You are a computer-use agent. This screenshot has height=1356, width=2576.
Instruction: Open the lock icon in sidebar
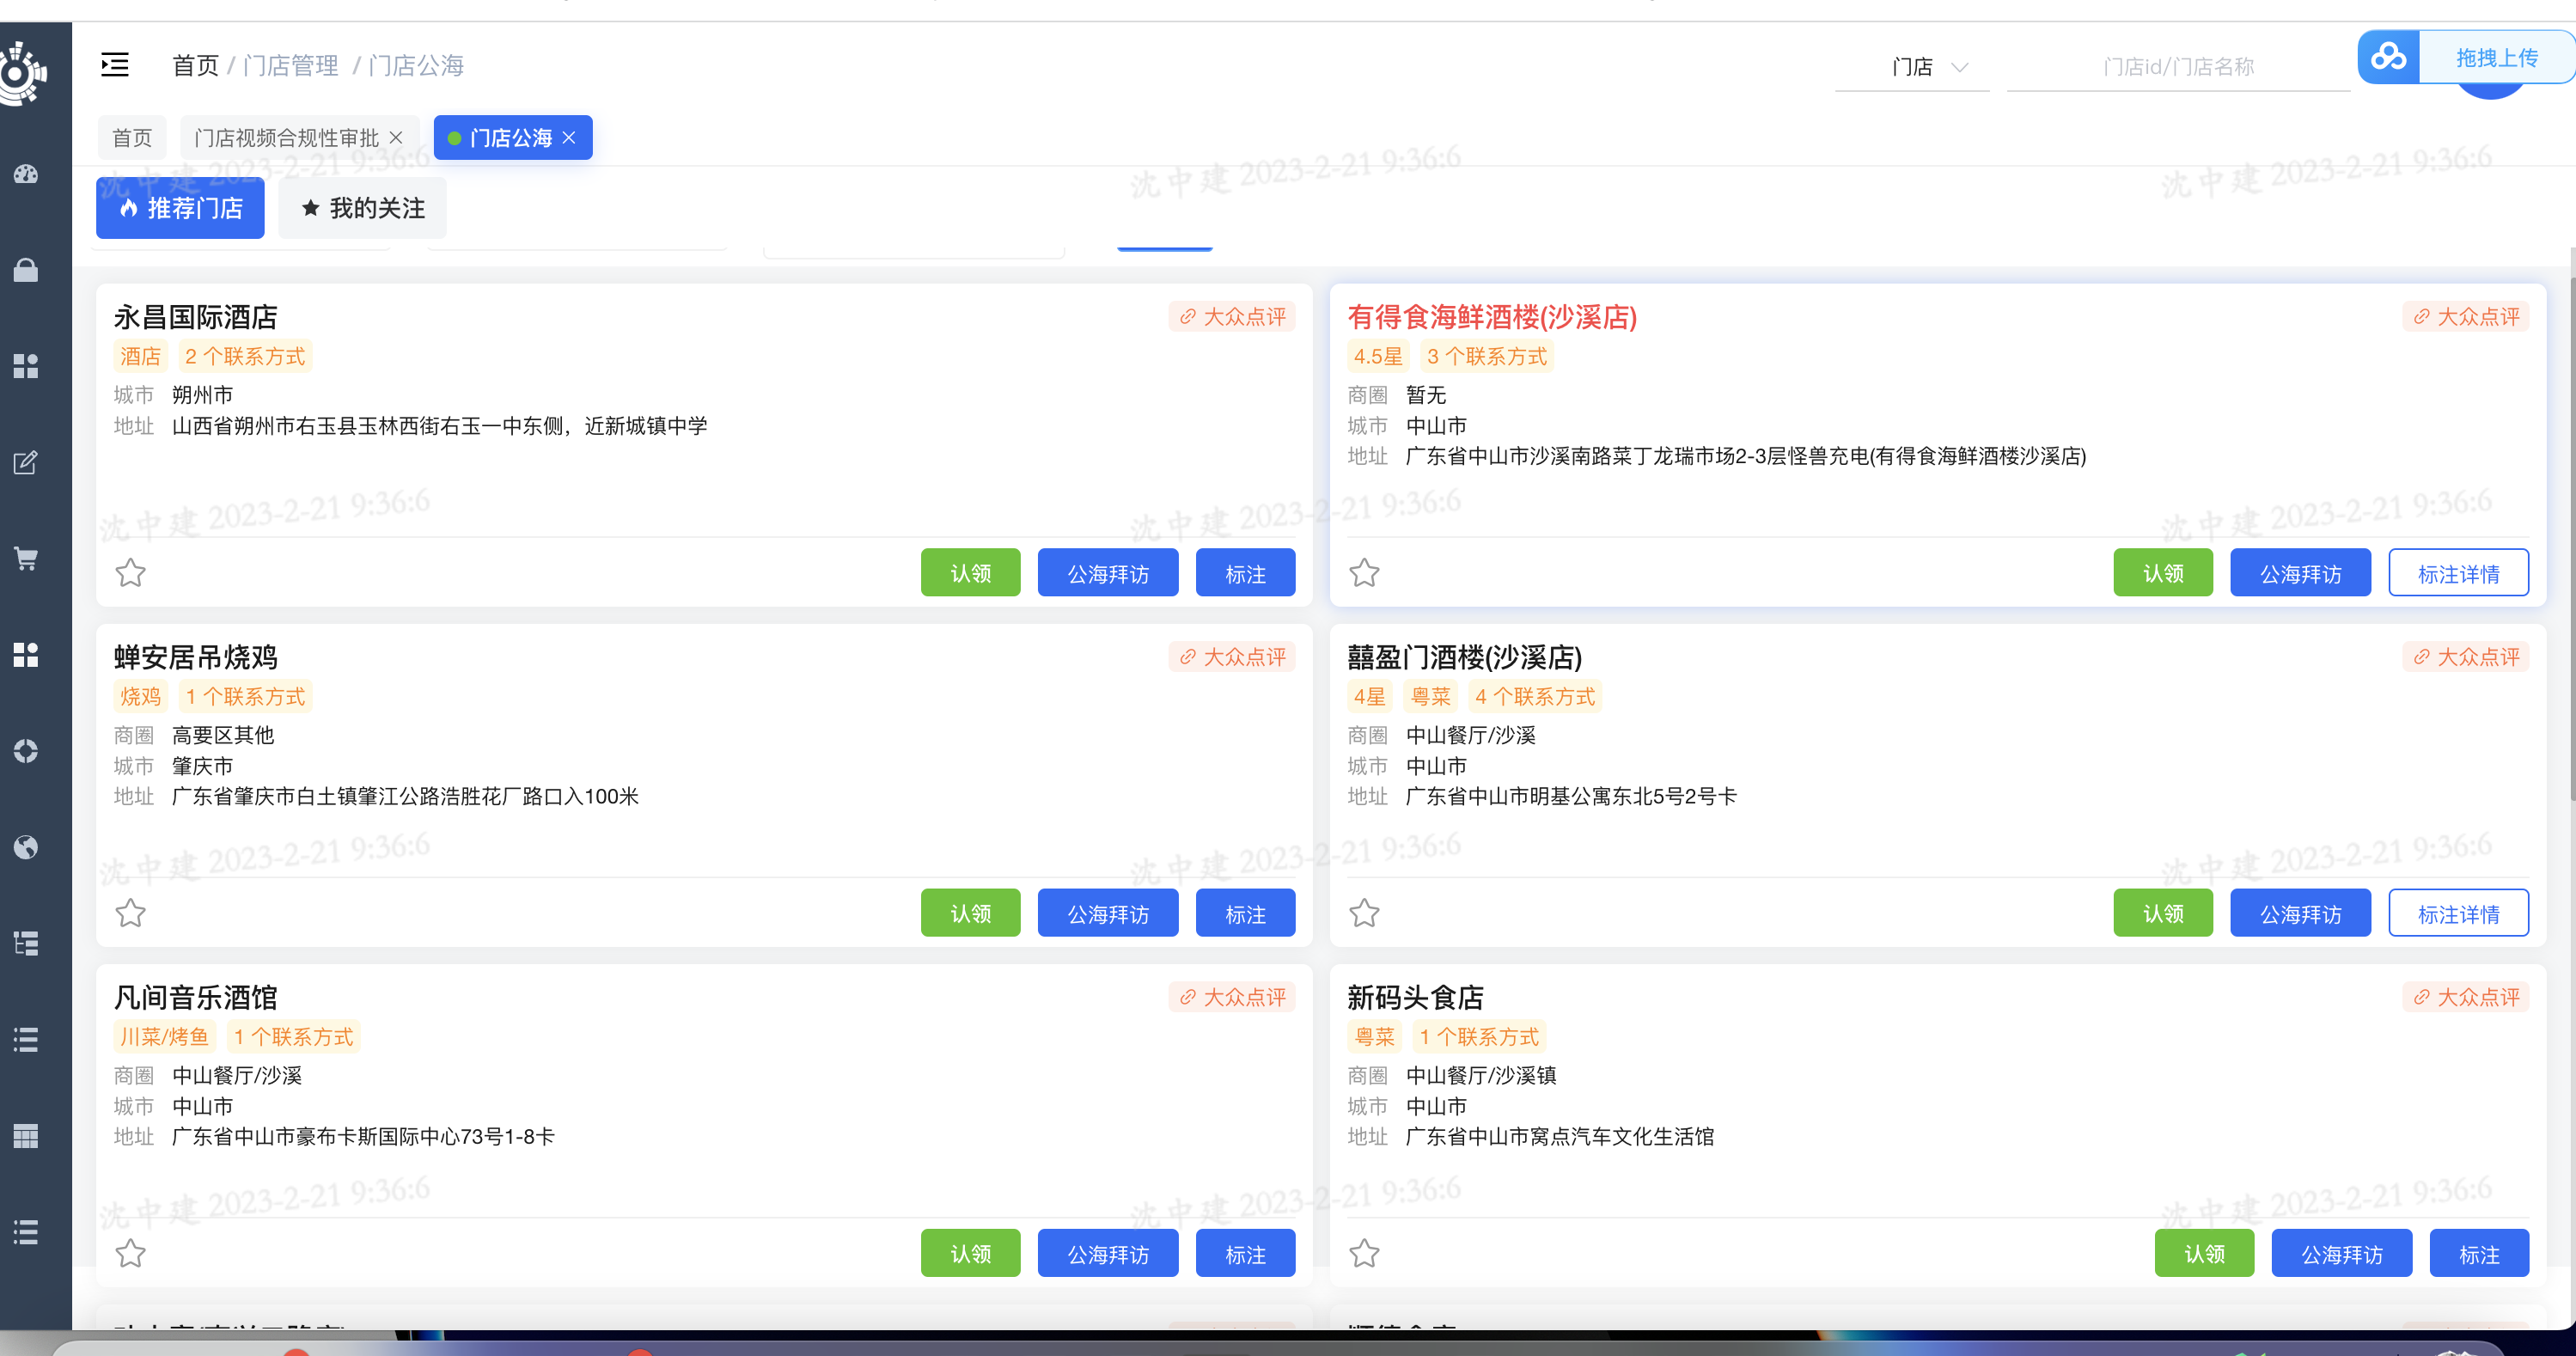[26, 270]
